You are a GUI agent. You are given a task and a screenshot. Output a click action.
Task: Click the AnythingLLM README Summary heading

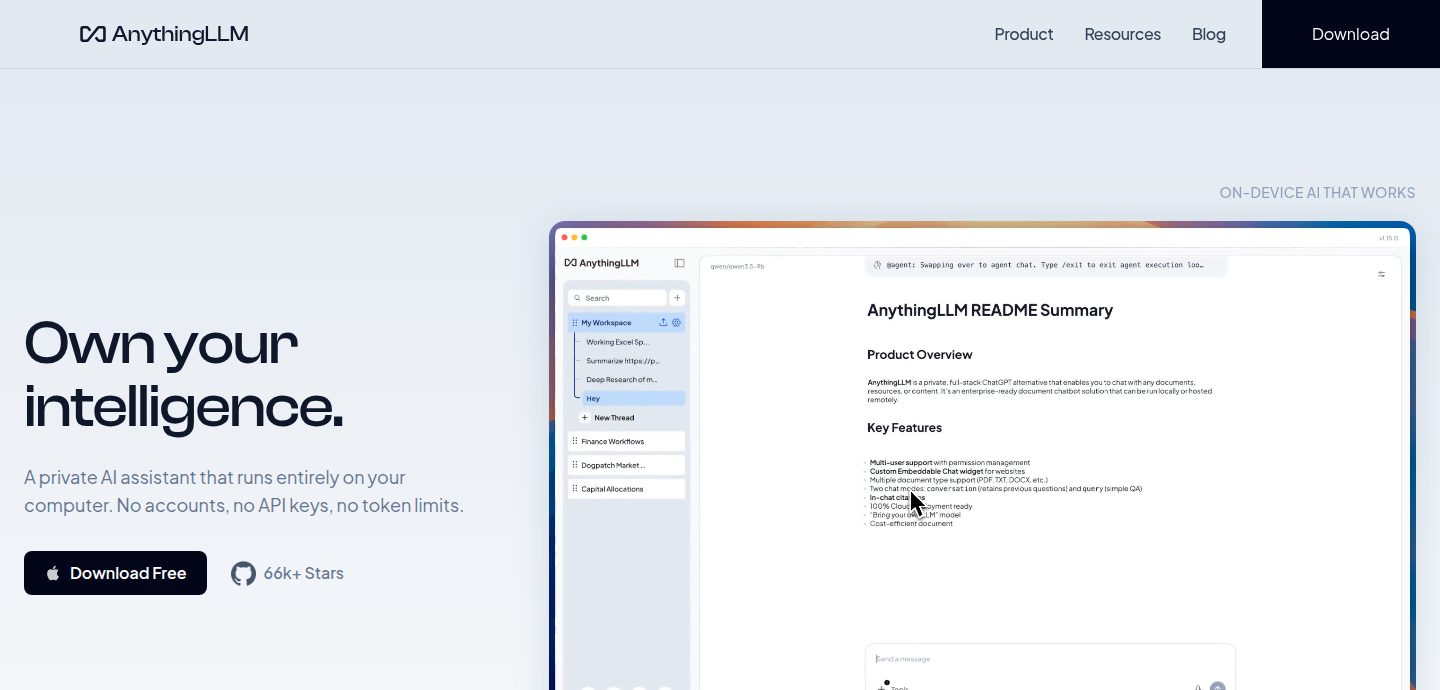pos(990,310)
